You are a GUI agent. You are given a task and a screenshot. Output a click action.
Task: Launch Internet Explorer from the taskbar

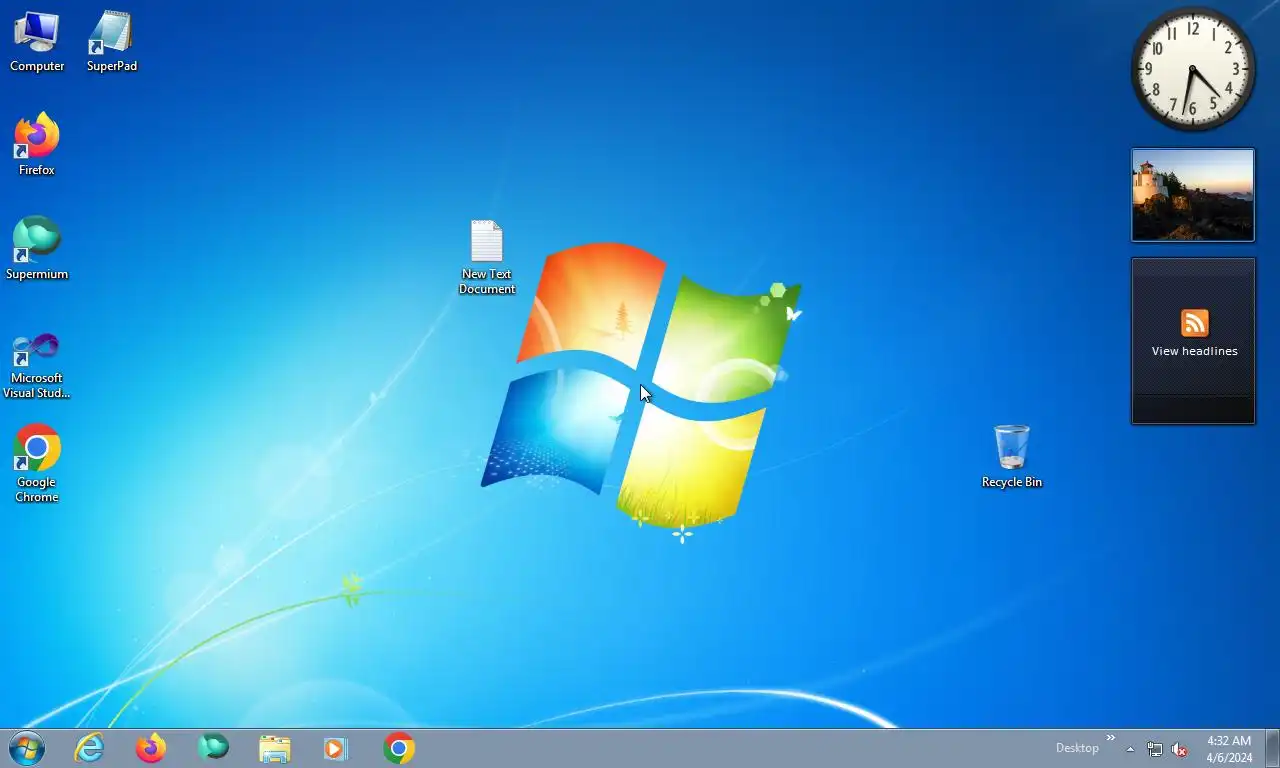[x=89, y=748]
